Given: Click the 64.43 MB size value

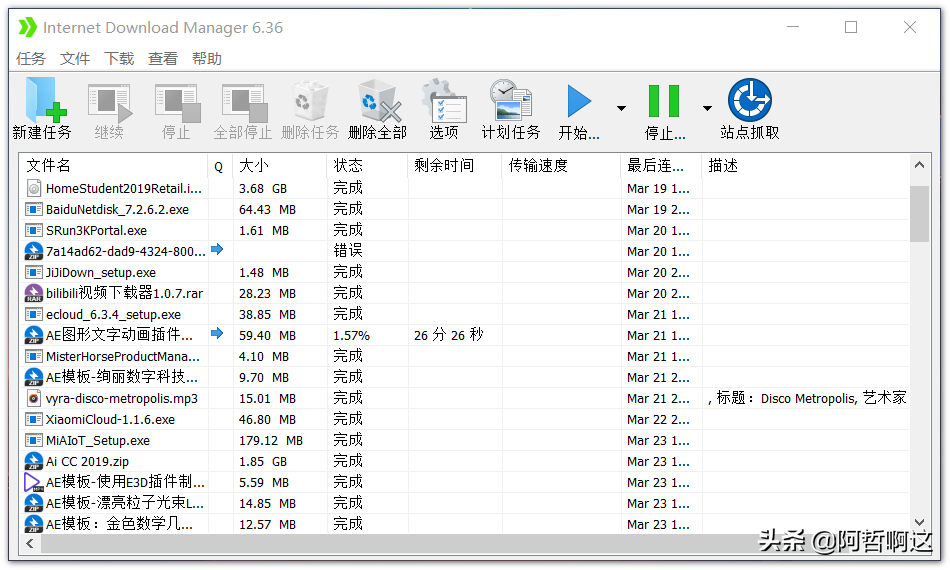Looking at the screenshot, I should click(267, 210).
